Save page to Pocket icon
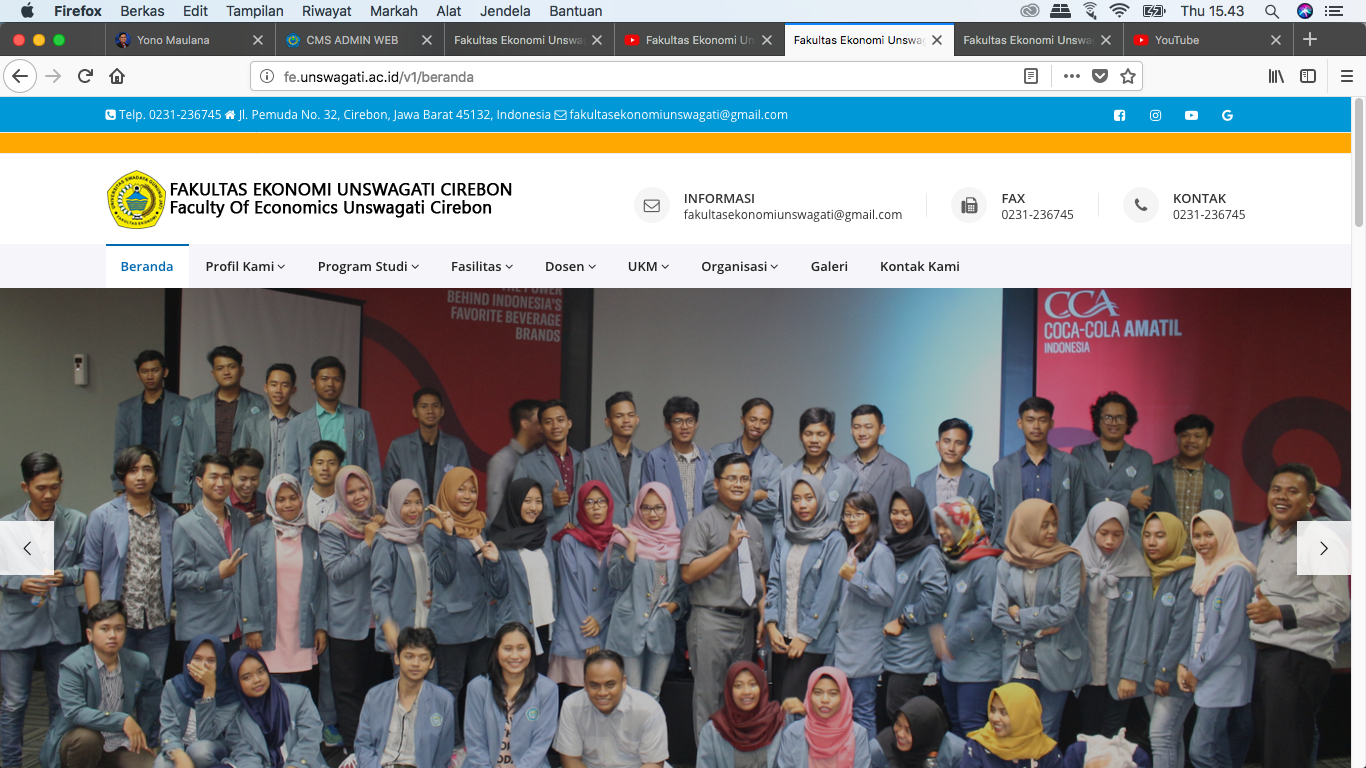The height and width of the screenshot is (768, 1366). [x=1100, y=76]
